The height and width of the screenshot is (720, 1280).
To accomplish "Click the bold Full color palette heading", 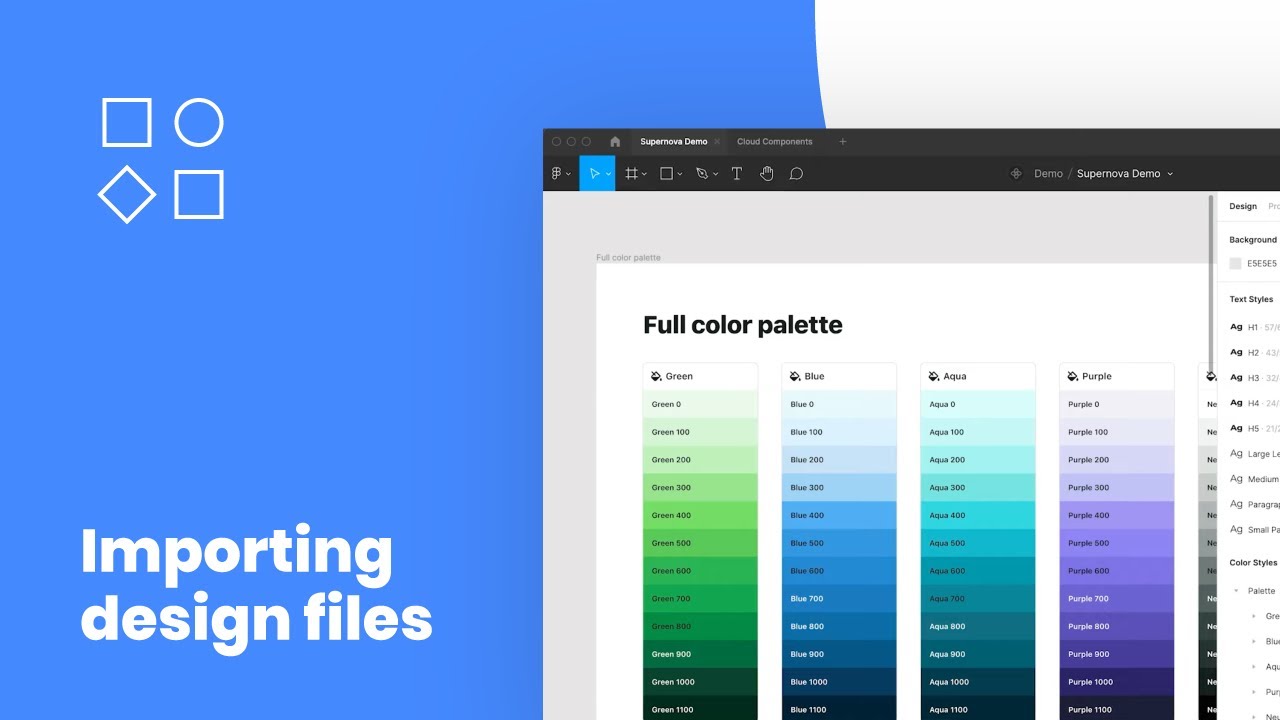I will [743, 325].
